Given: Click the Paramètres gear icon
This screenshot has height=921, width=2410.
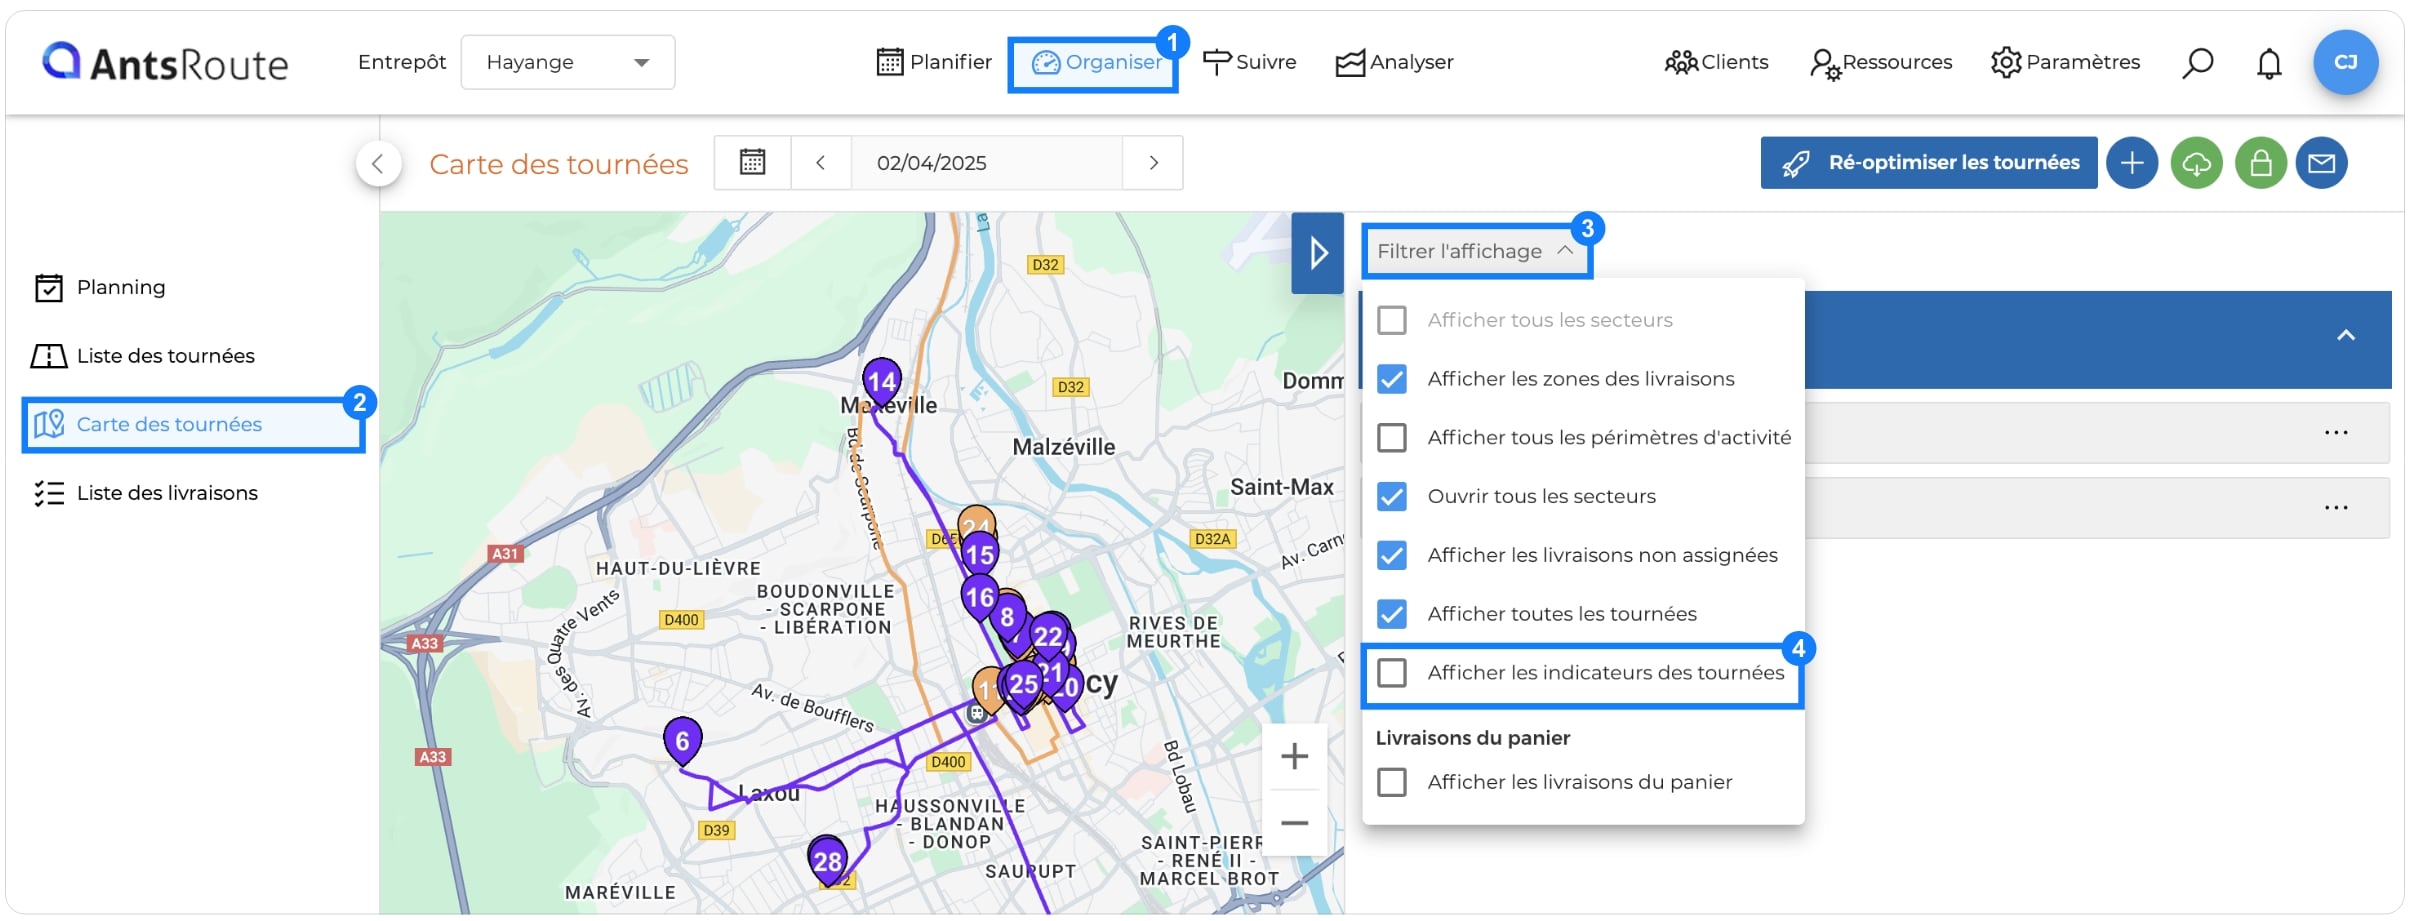Looking at the screenshot, I should click(x=2006, y=62).
